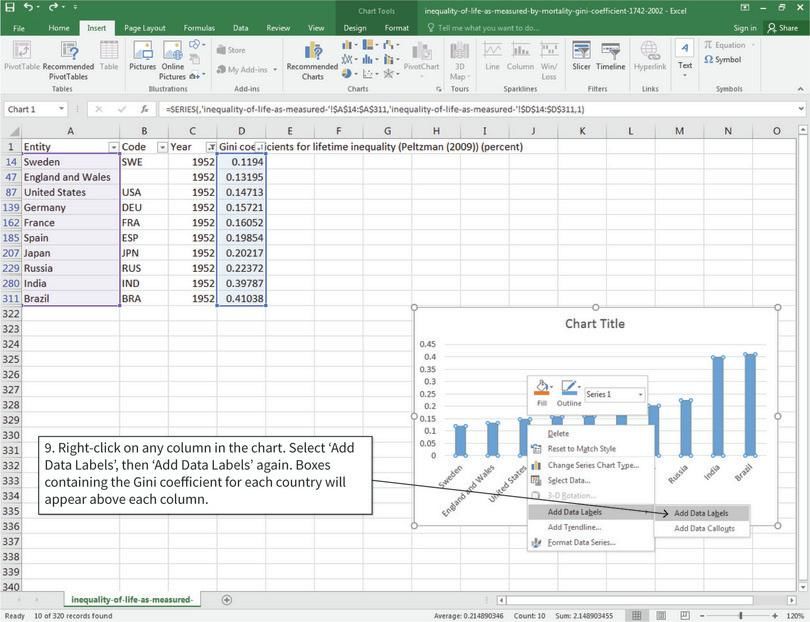
Task: Switch to Page Layout view in status bar
Action: 660,616
